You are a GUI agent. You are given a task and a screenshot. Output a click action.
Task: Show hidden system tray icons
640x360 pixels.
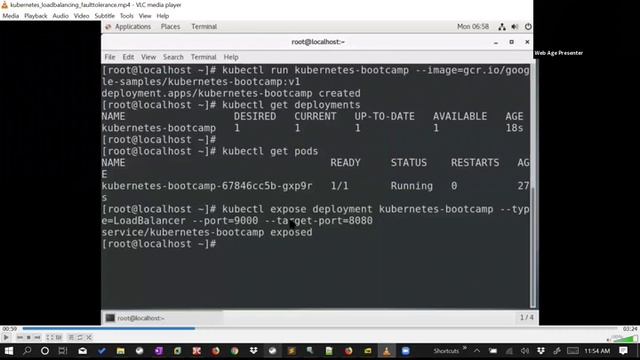click(x=476, y=351)
